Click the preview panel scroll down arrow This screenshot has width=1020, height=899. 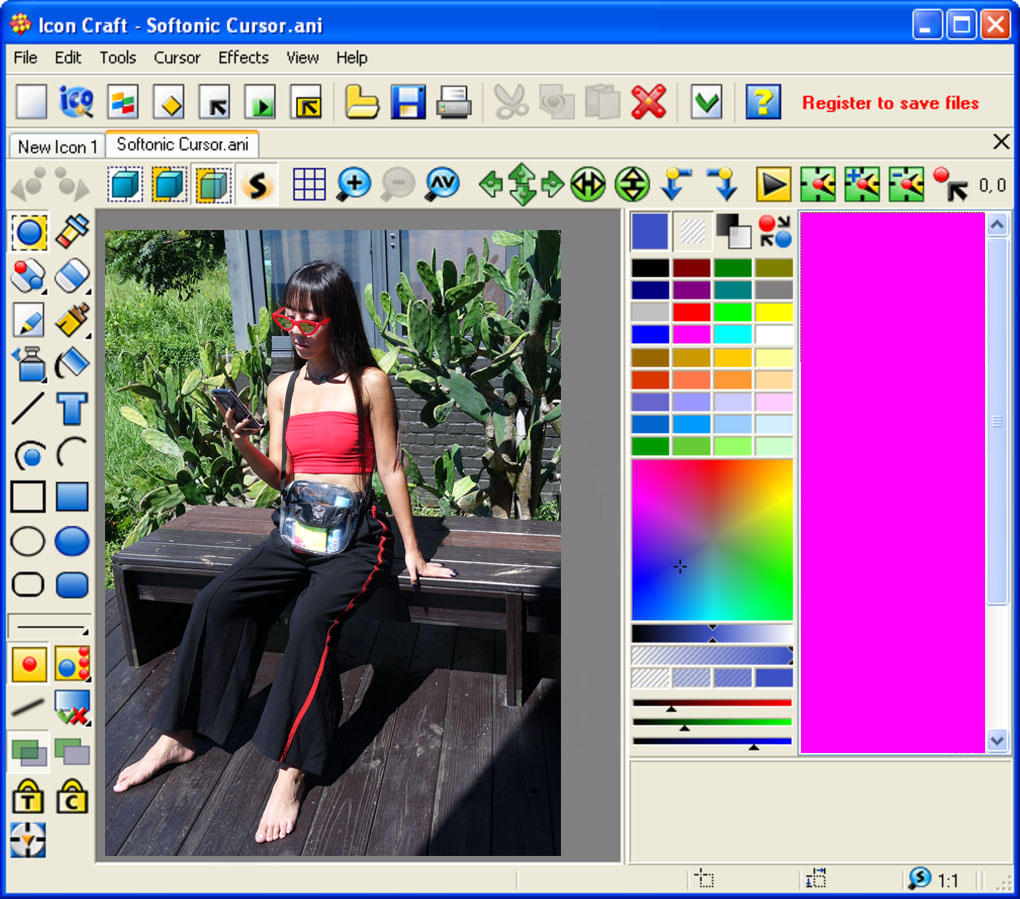pyautogui.click(x=997, y=740)
